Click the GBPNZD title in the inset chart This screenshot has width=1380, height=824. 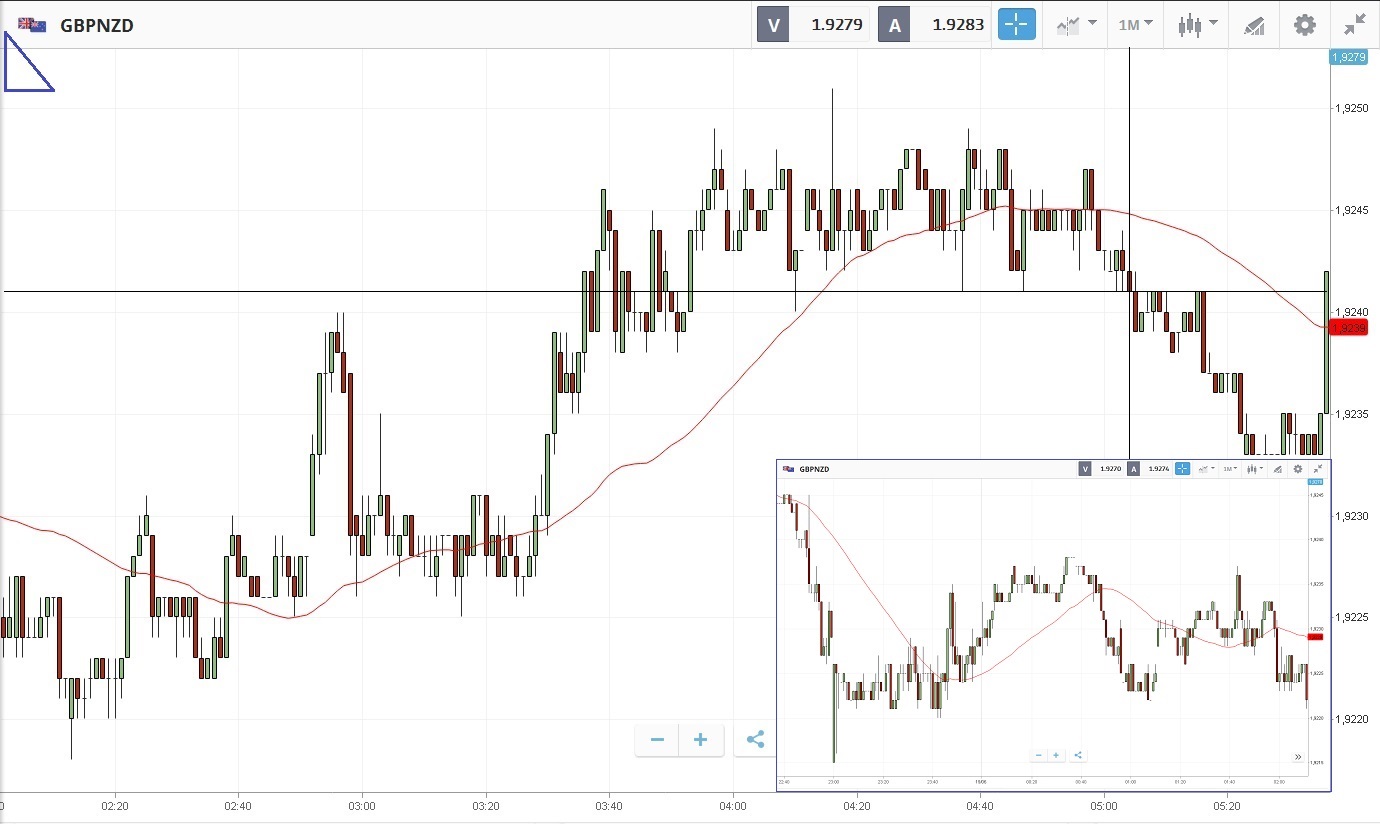coord(814,469)
